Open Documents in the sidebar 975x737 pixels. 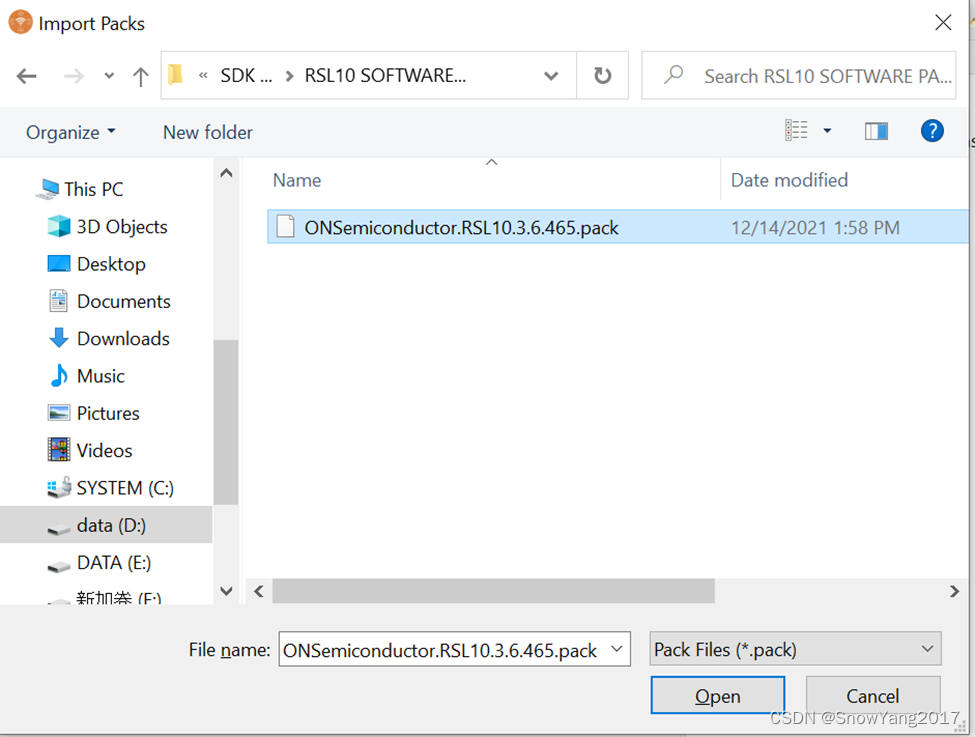[x=124, y=301]
